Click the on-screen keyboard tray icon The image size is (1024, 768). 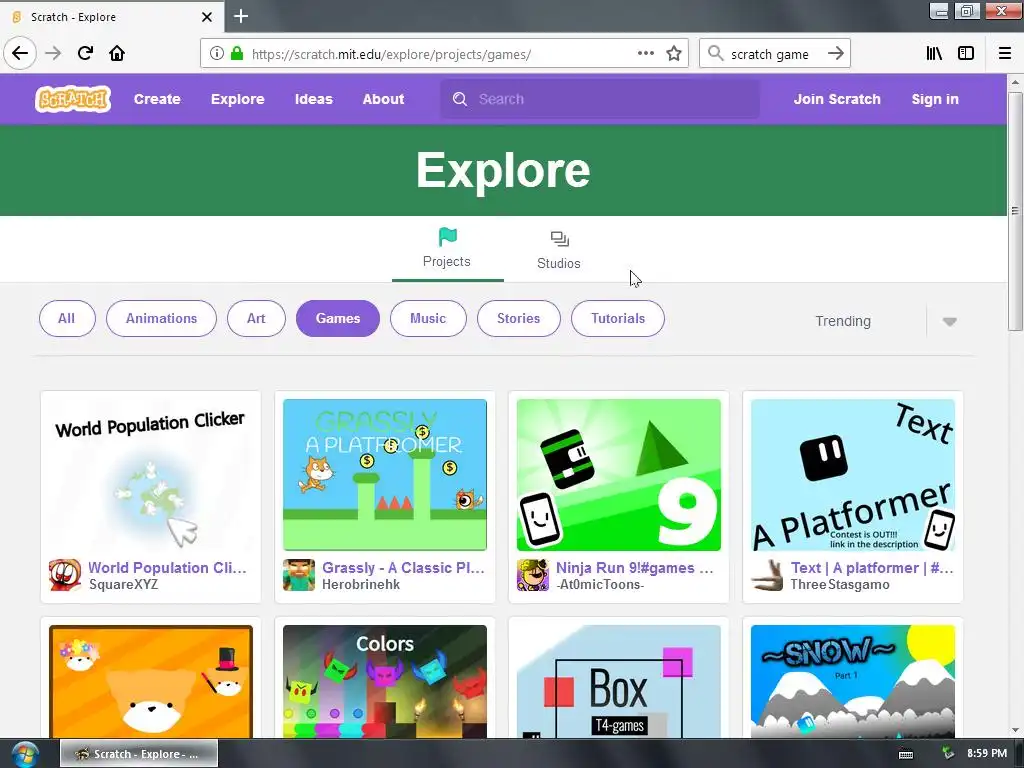pyautogui.click(x=906, y=754)
